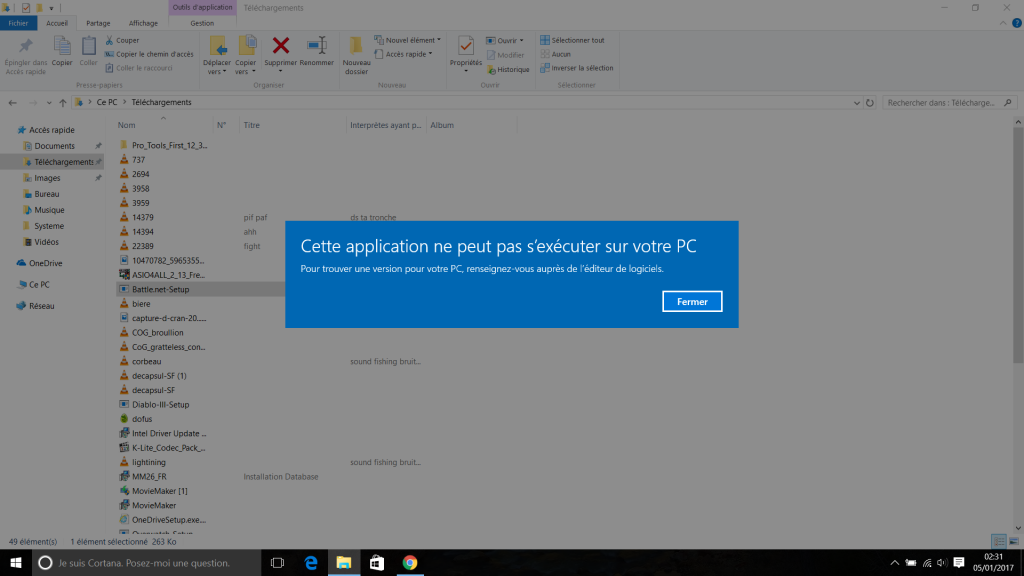Click the Cortana search box
1024x576 pixels.
pos(147,562)
